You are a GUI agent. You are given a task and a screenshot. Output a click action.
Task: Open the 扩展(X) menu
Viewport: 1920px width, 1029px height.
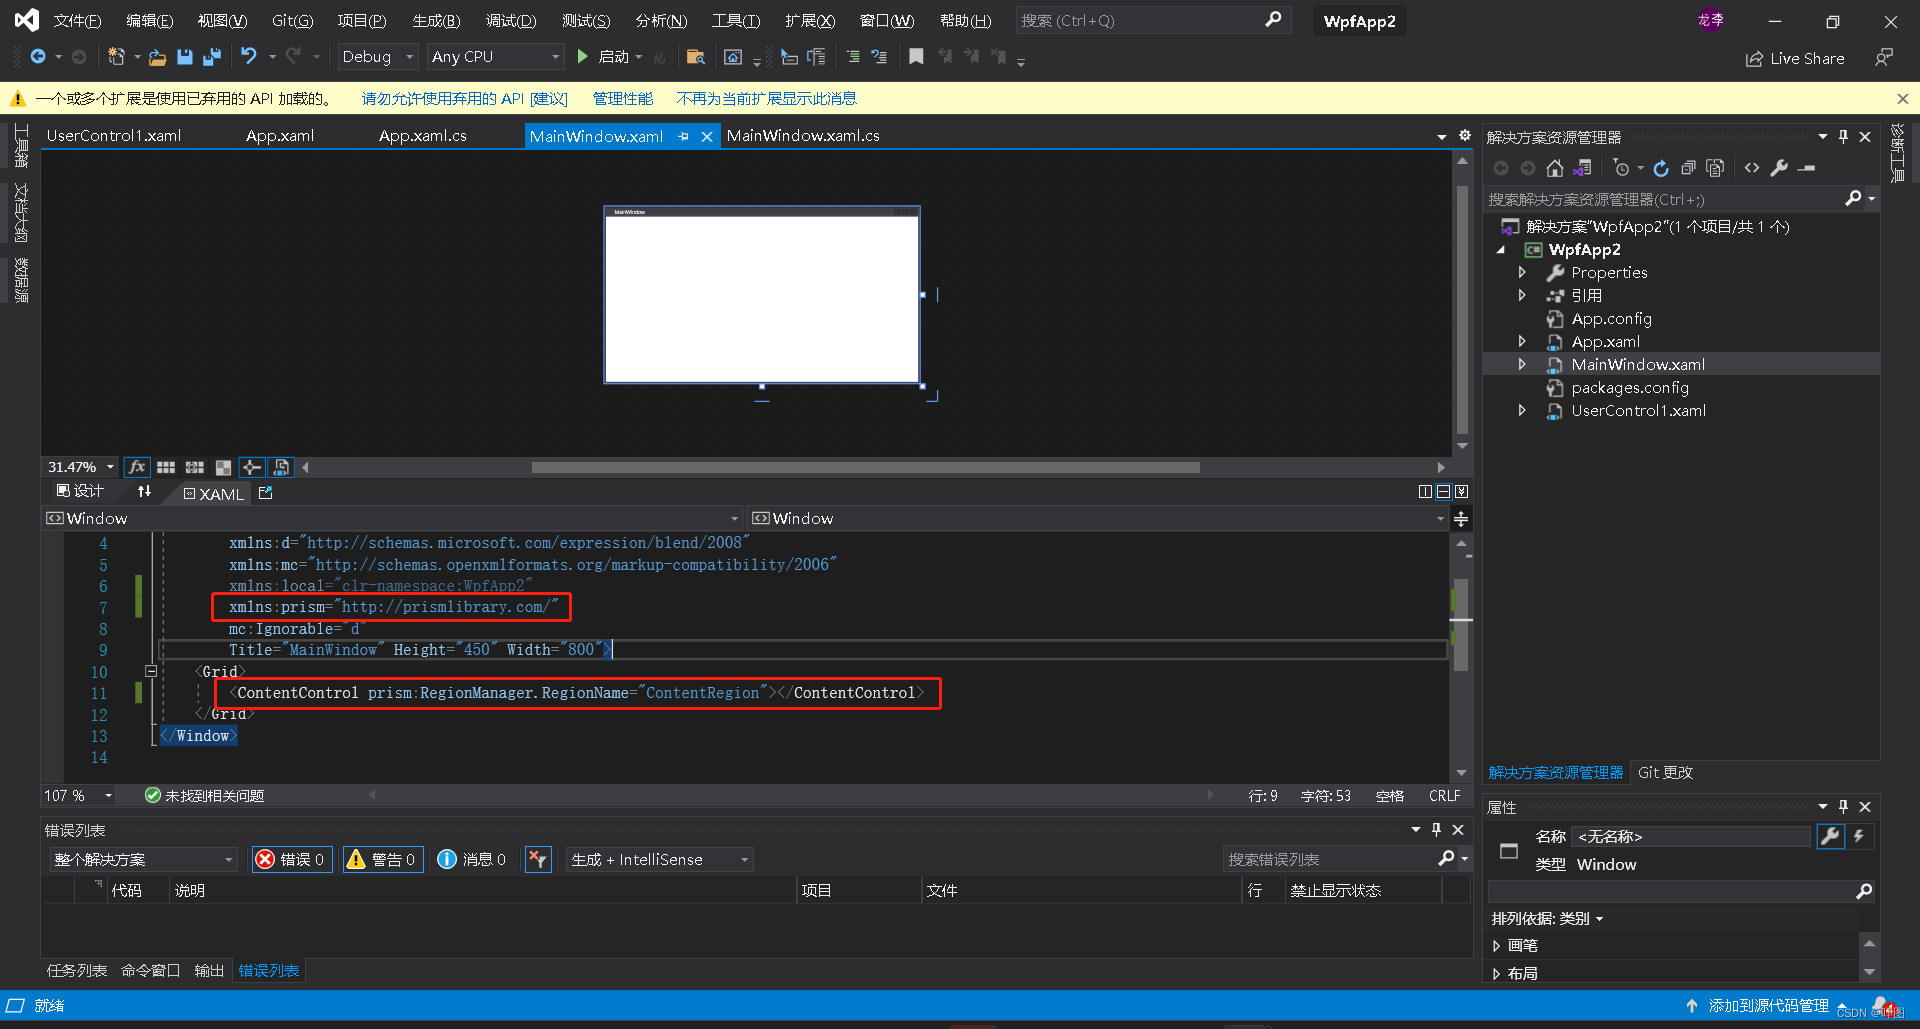pyautogui.click(x=810, y=20)
